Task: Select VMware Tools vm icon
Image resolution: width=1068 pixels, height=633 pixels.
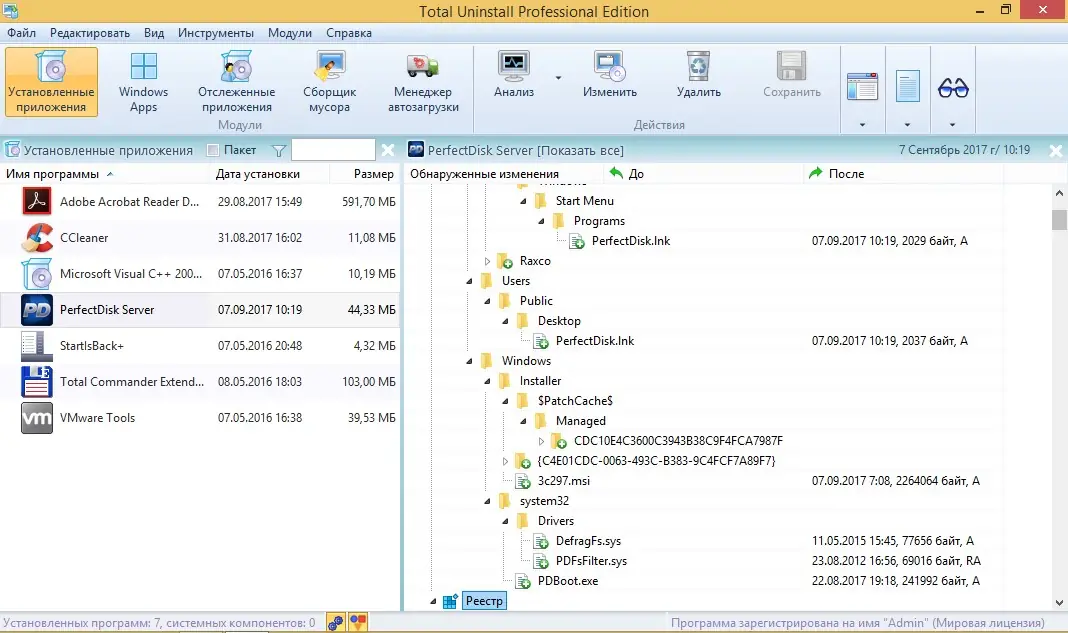Action: click(37, 418)
